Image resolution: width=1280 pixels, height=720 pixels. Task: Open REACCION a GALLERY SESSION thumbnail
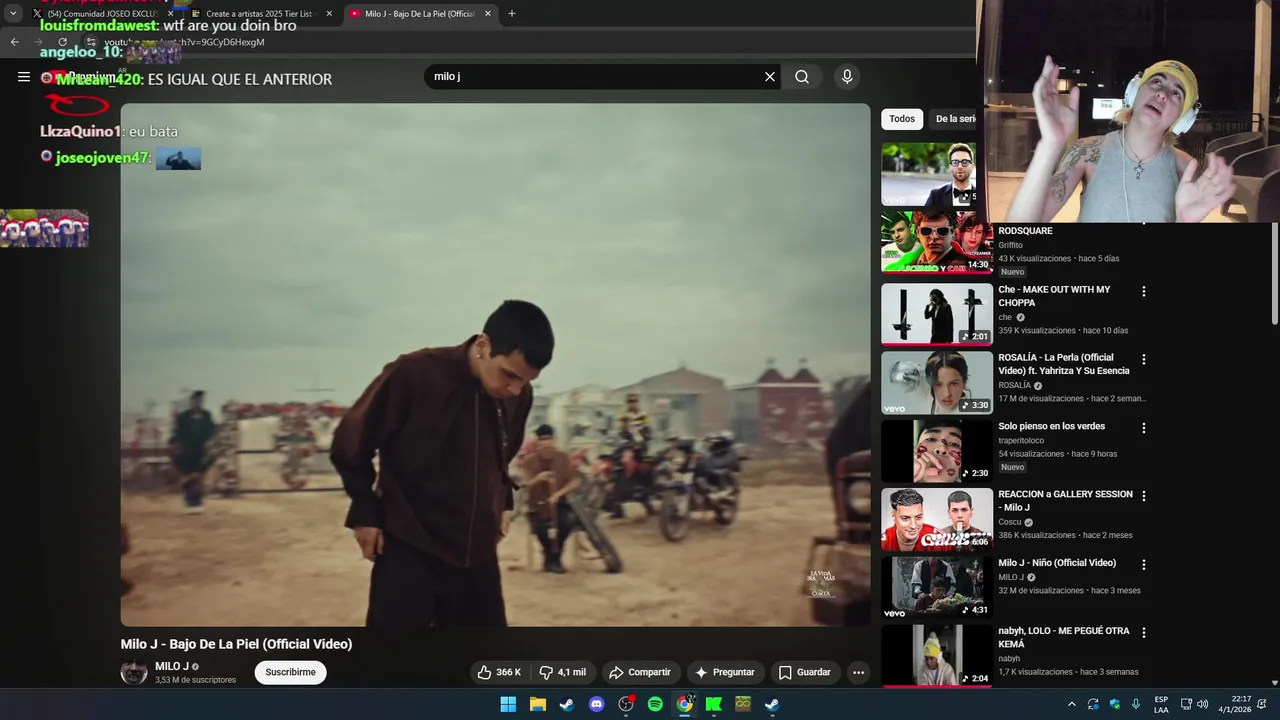click(937, 519)
